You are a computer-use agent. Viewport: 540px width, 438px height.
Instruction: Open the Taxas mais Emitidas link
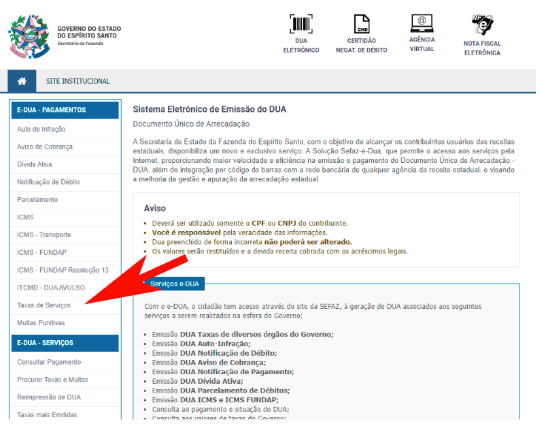47,415
